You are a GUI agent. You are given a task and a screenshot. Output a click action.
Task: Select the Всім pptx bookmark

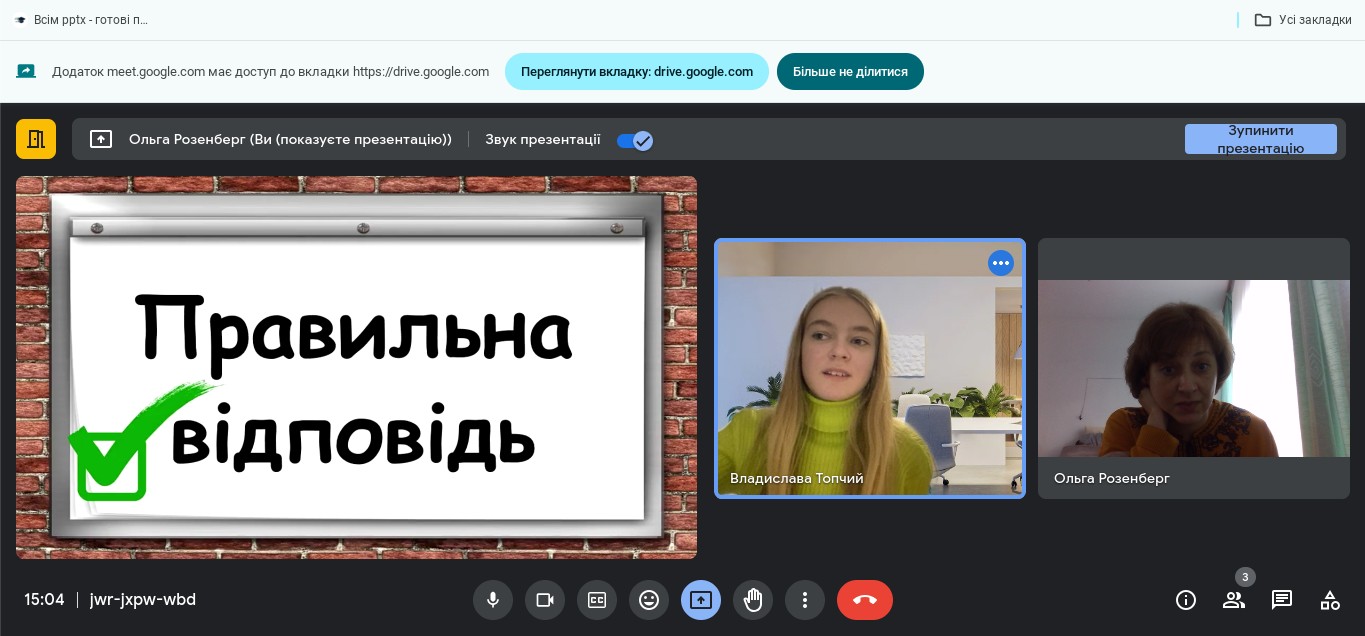(x=82, y=20)
